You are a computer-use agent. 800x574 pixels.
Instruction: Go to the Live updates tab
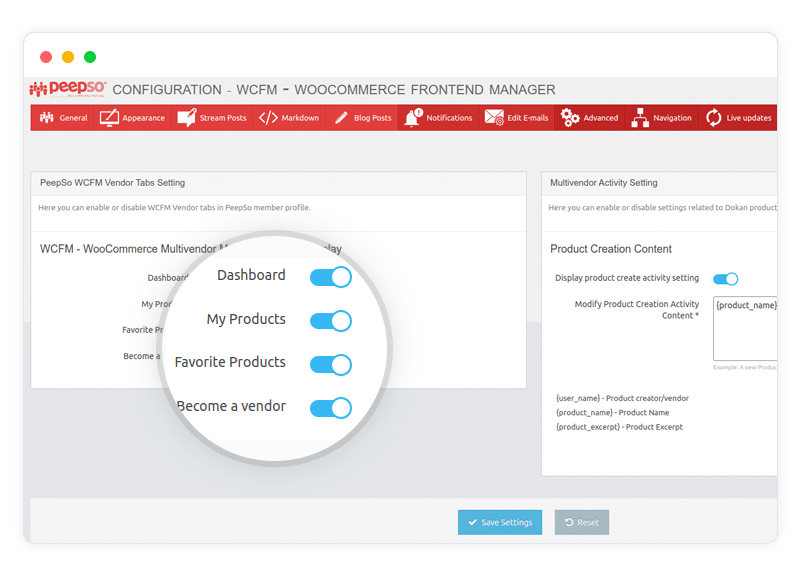(x=738, y=118)
